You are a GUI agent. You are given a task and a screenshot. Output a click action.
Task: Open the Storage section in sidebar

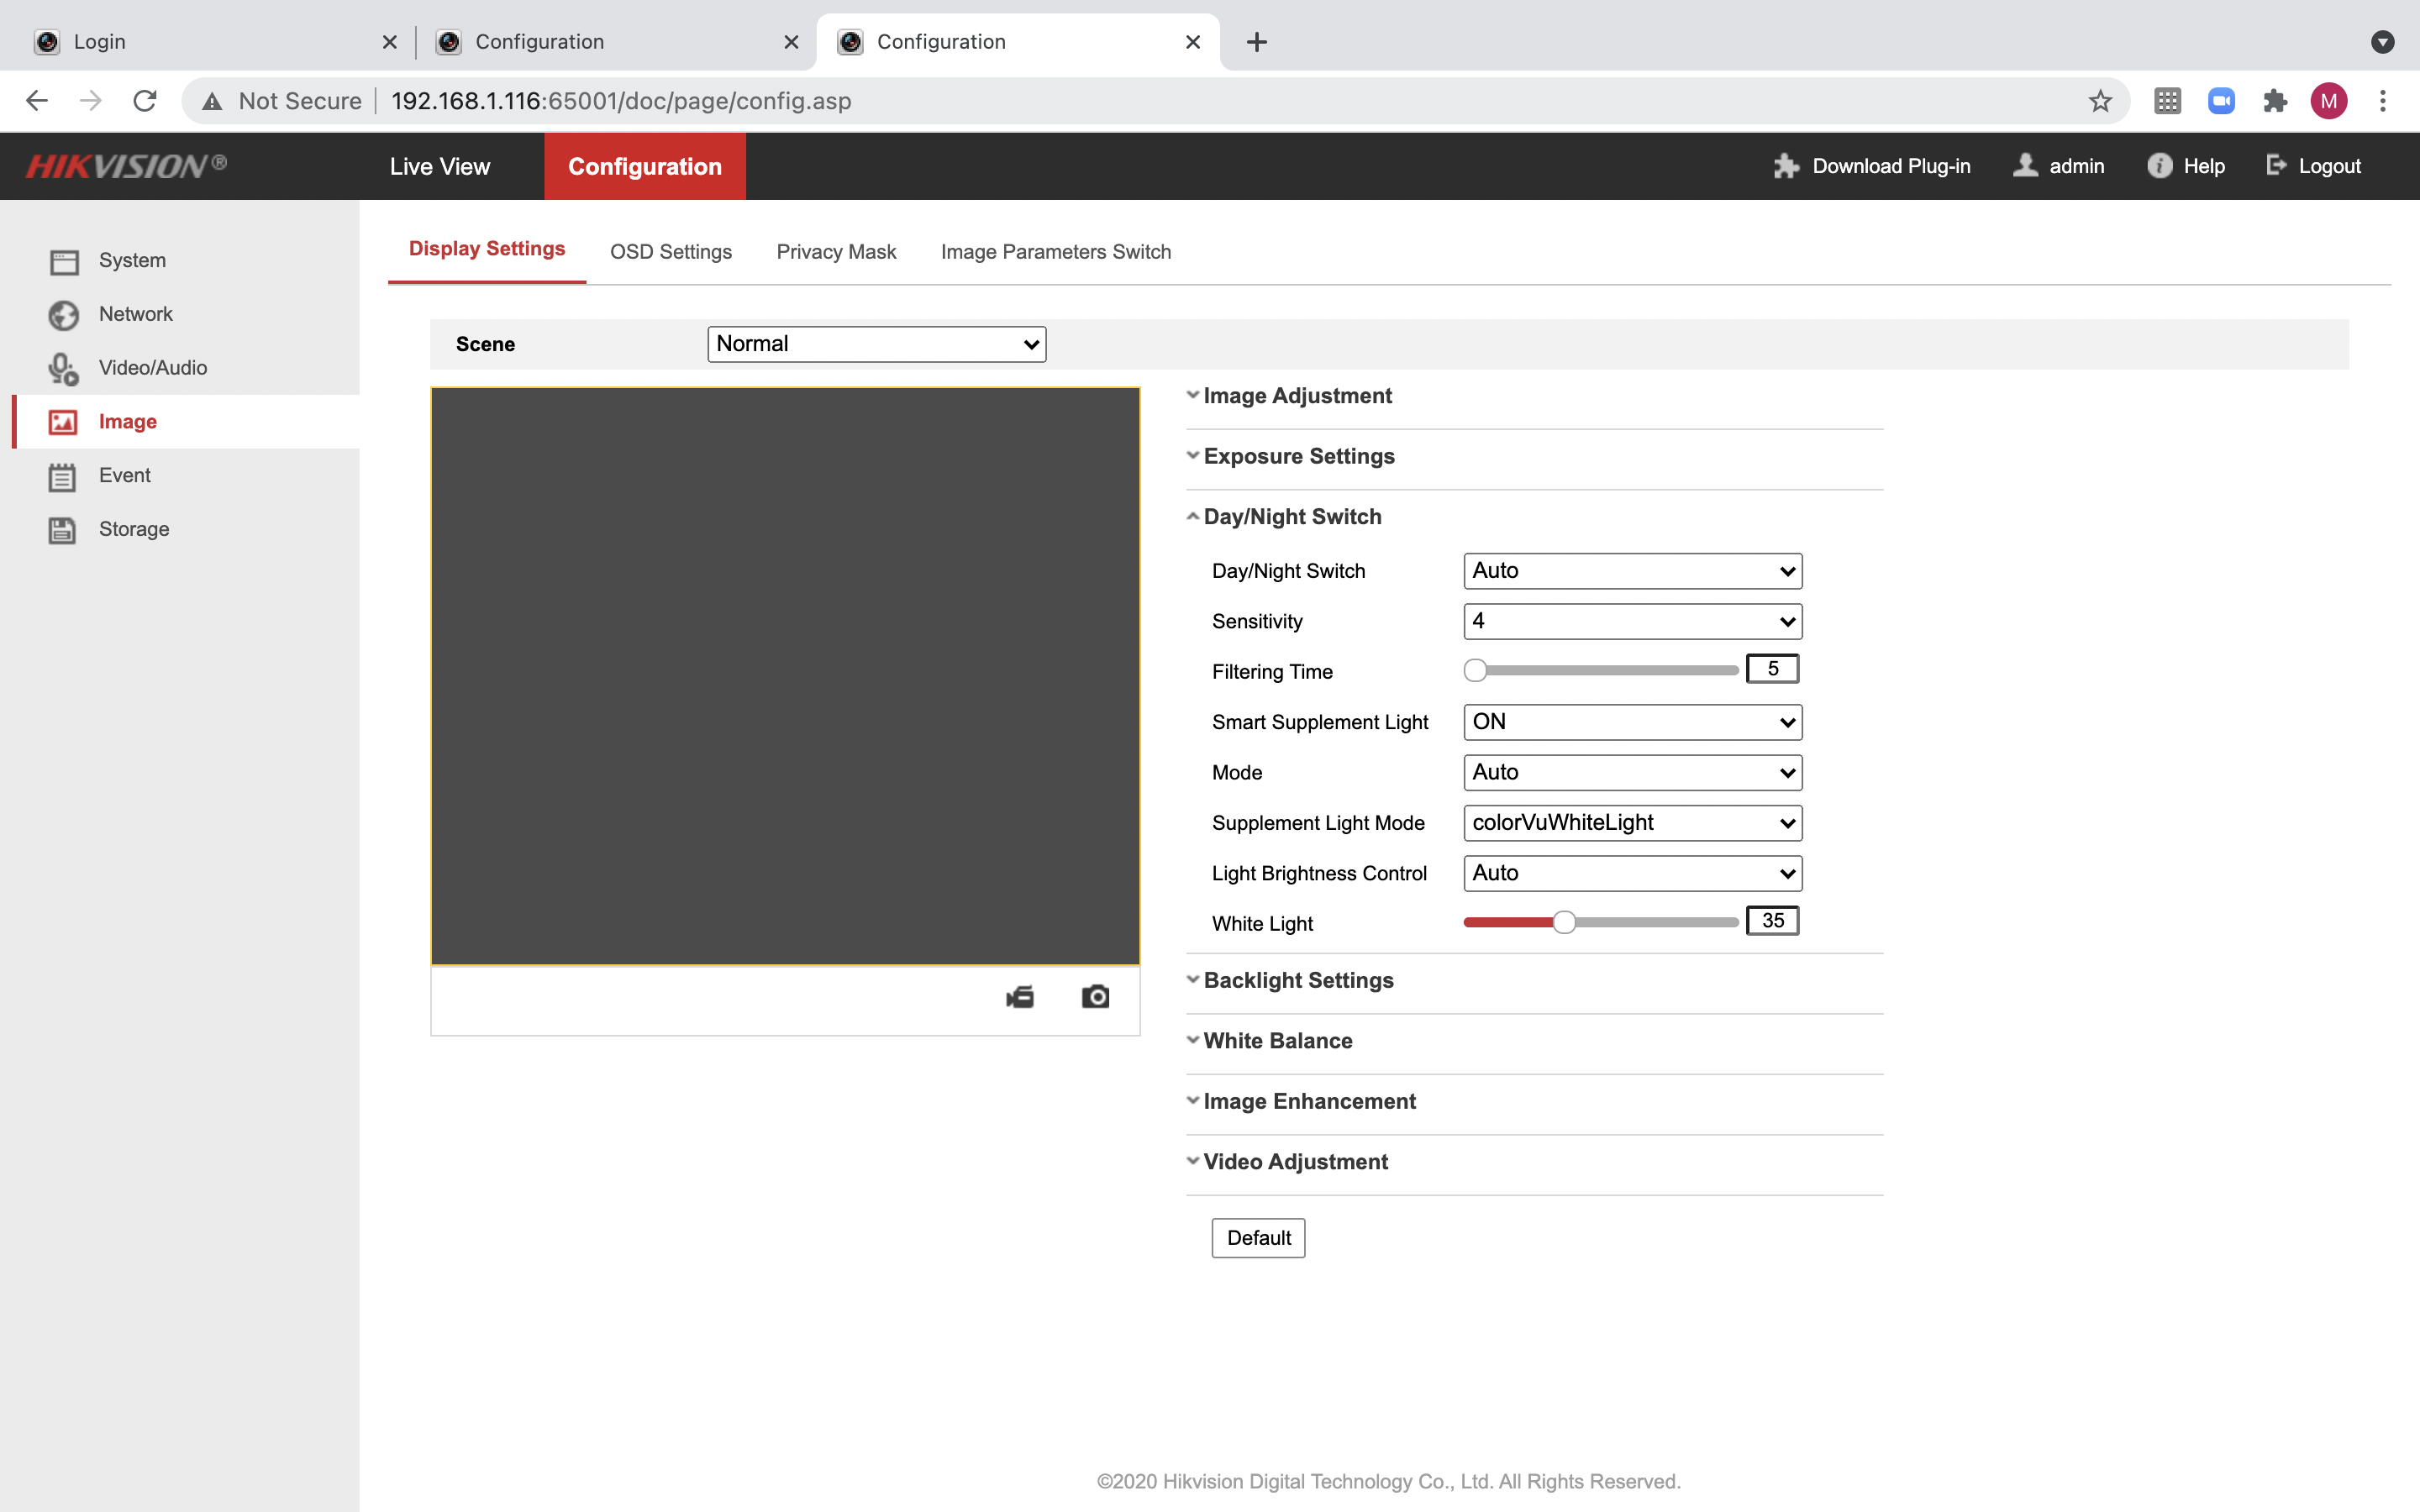(x=133, y=529)
